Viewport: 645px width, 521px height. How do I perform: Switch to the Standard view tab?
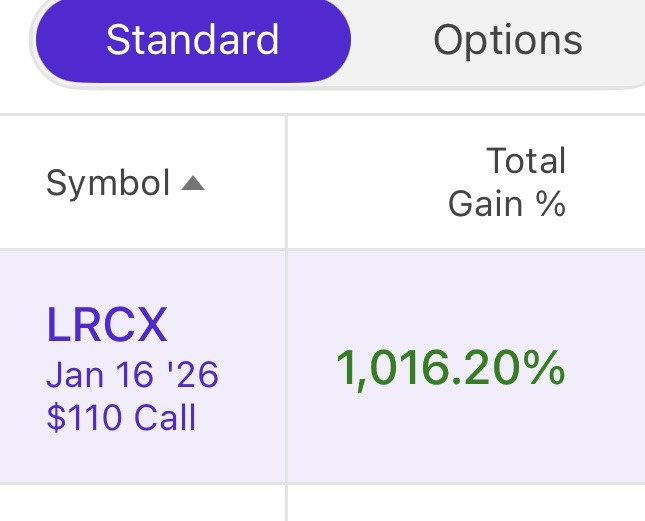click(192, 41)
